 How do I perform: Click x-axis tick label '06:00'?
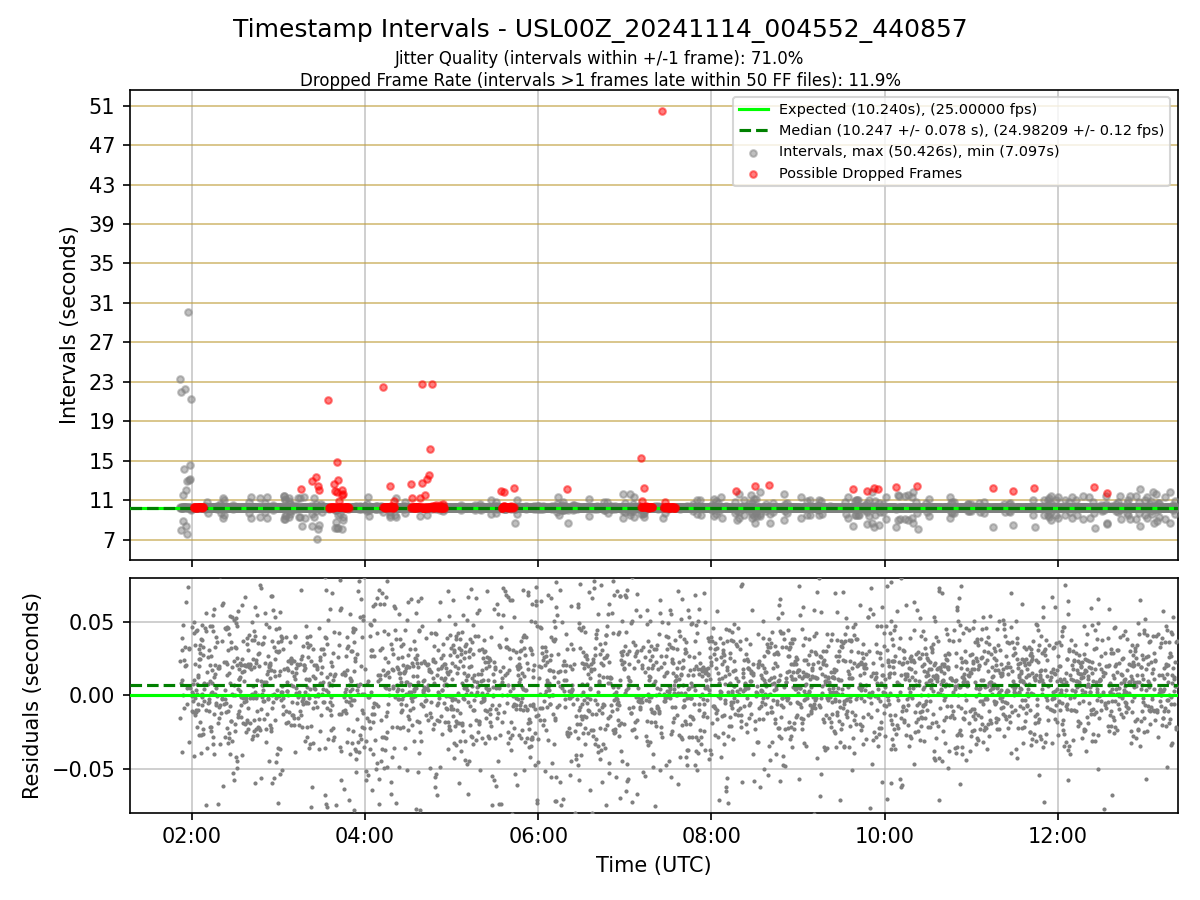tap(538, 835)
